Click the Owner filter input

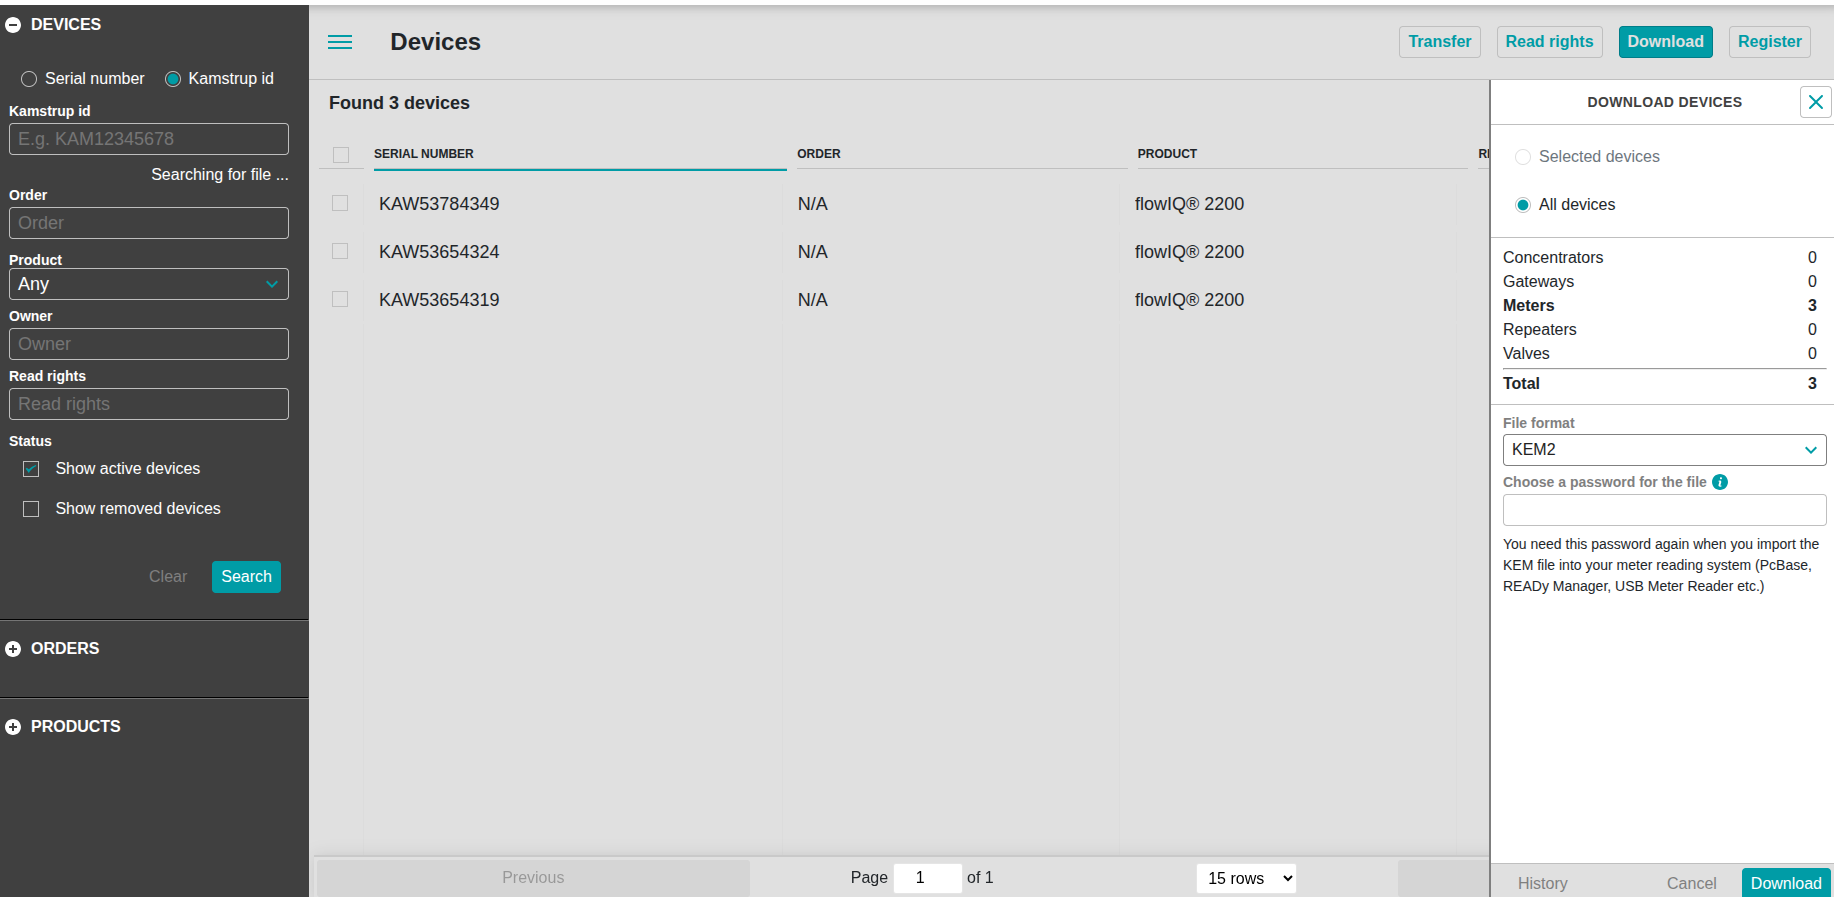[x=149, y=344]
